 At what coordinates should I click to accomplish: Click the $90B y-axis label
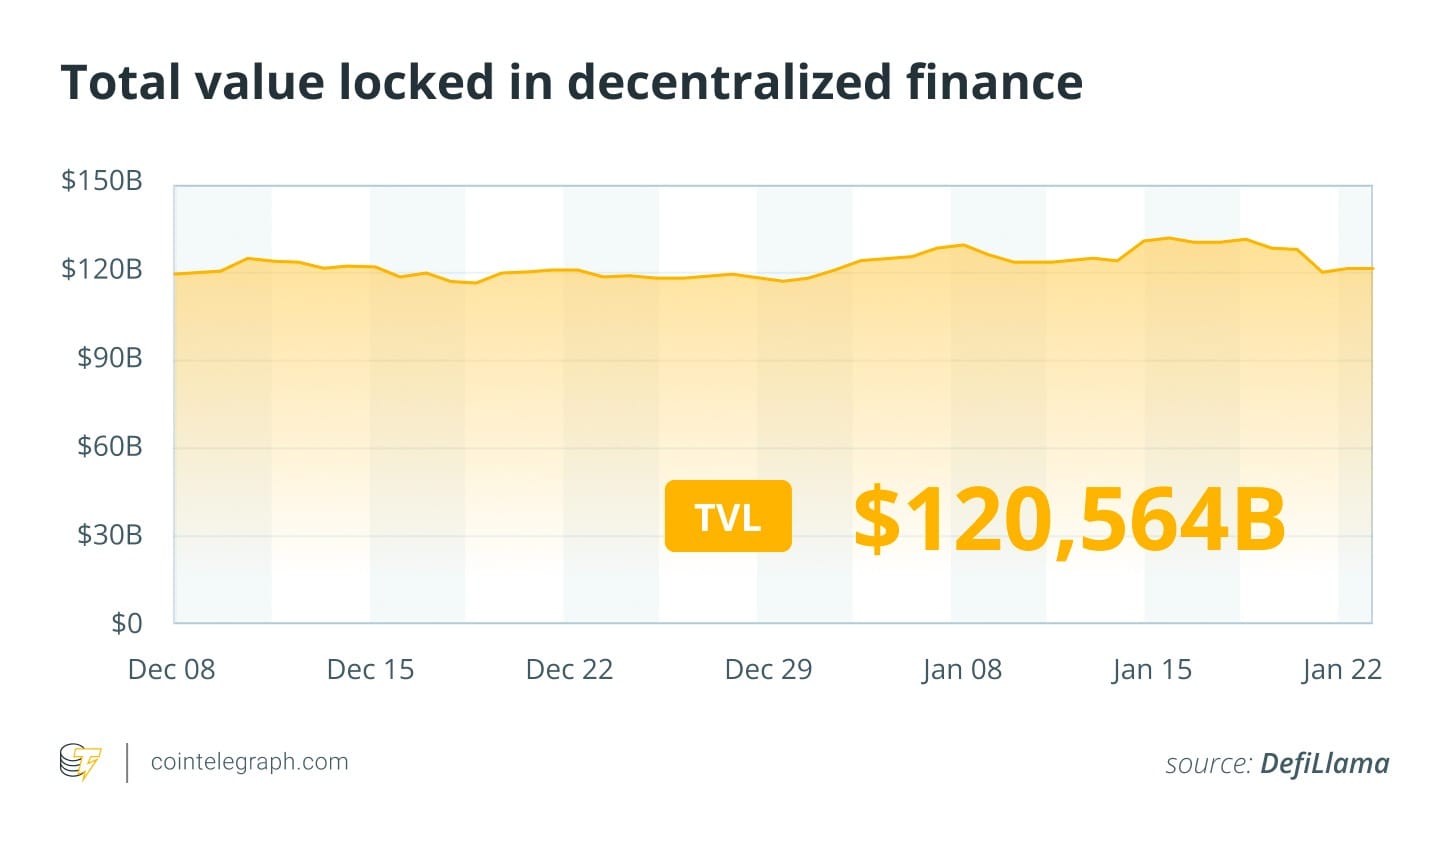tap(110, 357)
